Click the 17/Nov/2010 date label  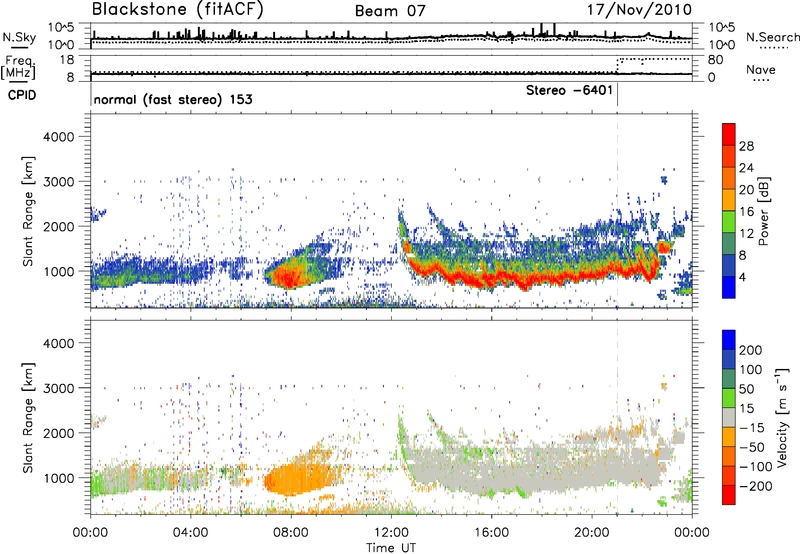point(639,10)
